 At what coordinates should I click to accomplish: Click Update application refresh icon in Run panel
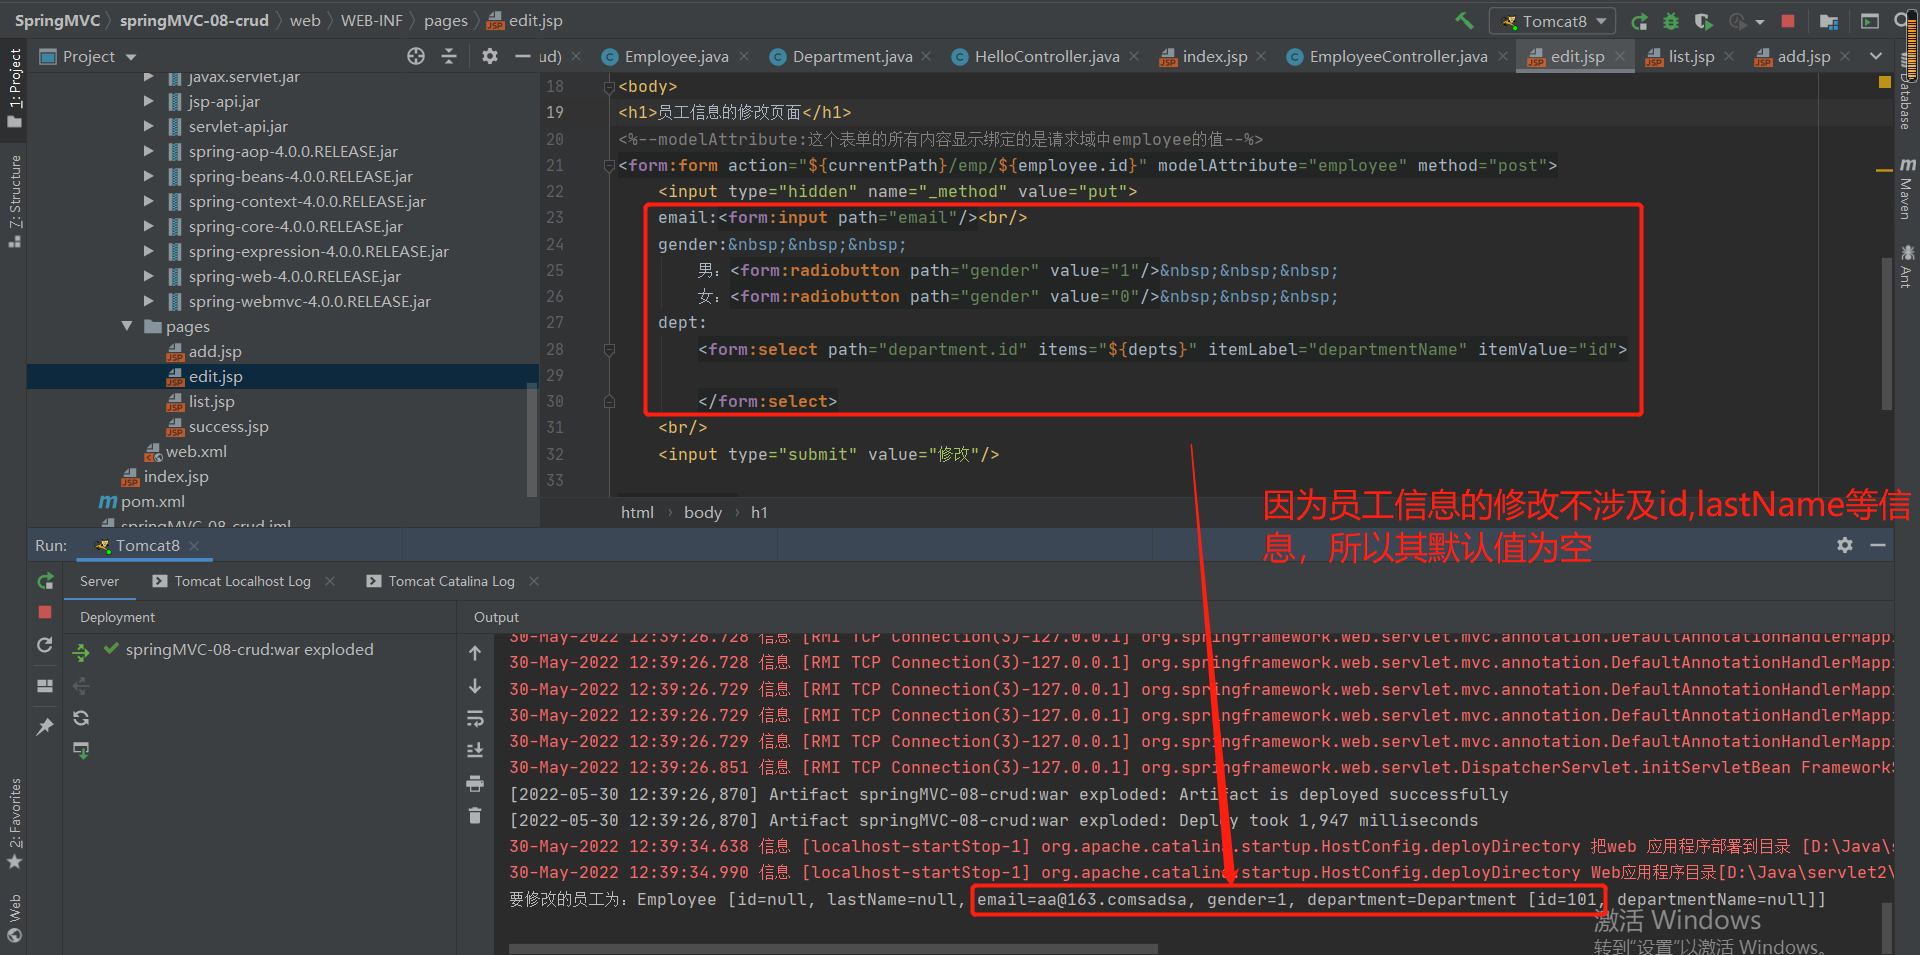(x=45, y=645)
